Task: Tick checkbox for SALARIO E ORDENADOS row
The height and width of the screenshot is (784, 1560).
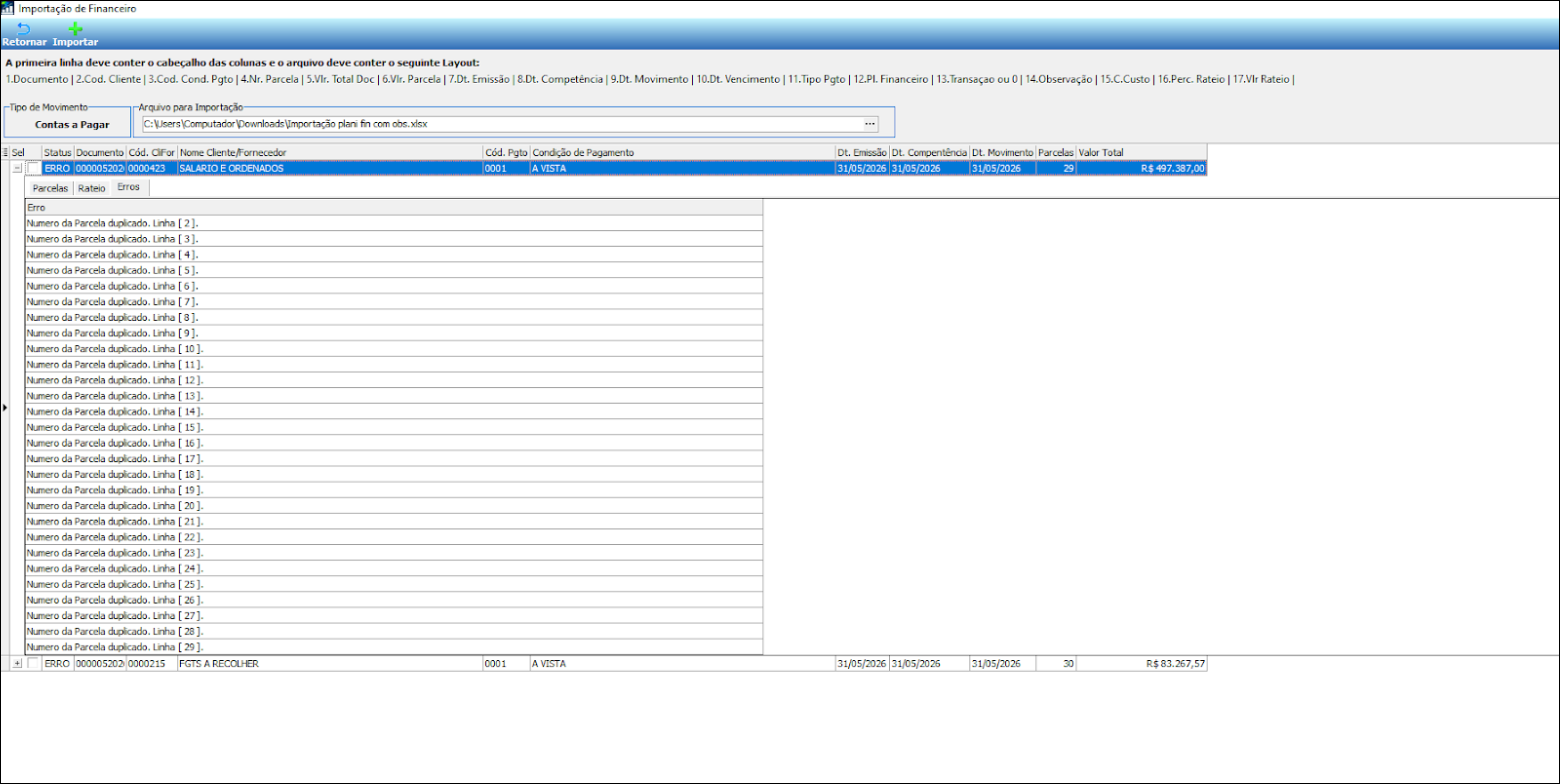Action: click(34, 168)
